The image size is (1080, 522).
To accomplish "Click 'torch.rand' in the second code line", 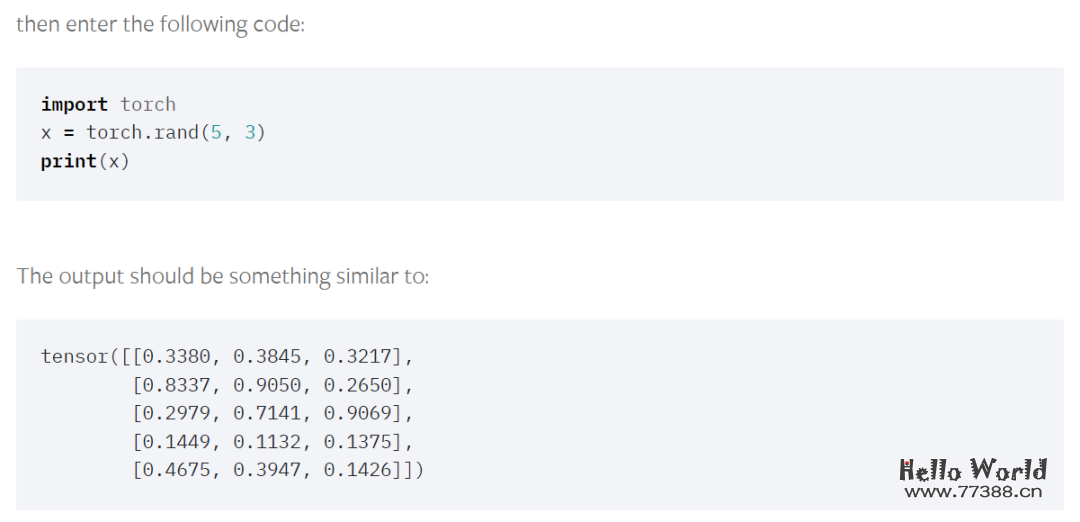I will pos(143,132).
